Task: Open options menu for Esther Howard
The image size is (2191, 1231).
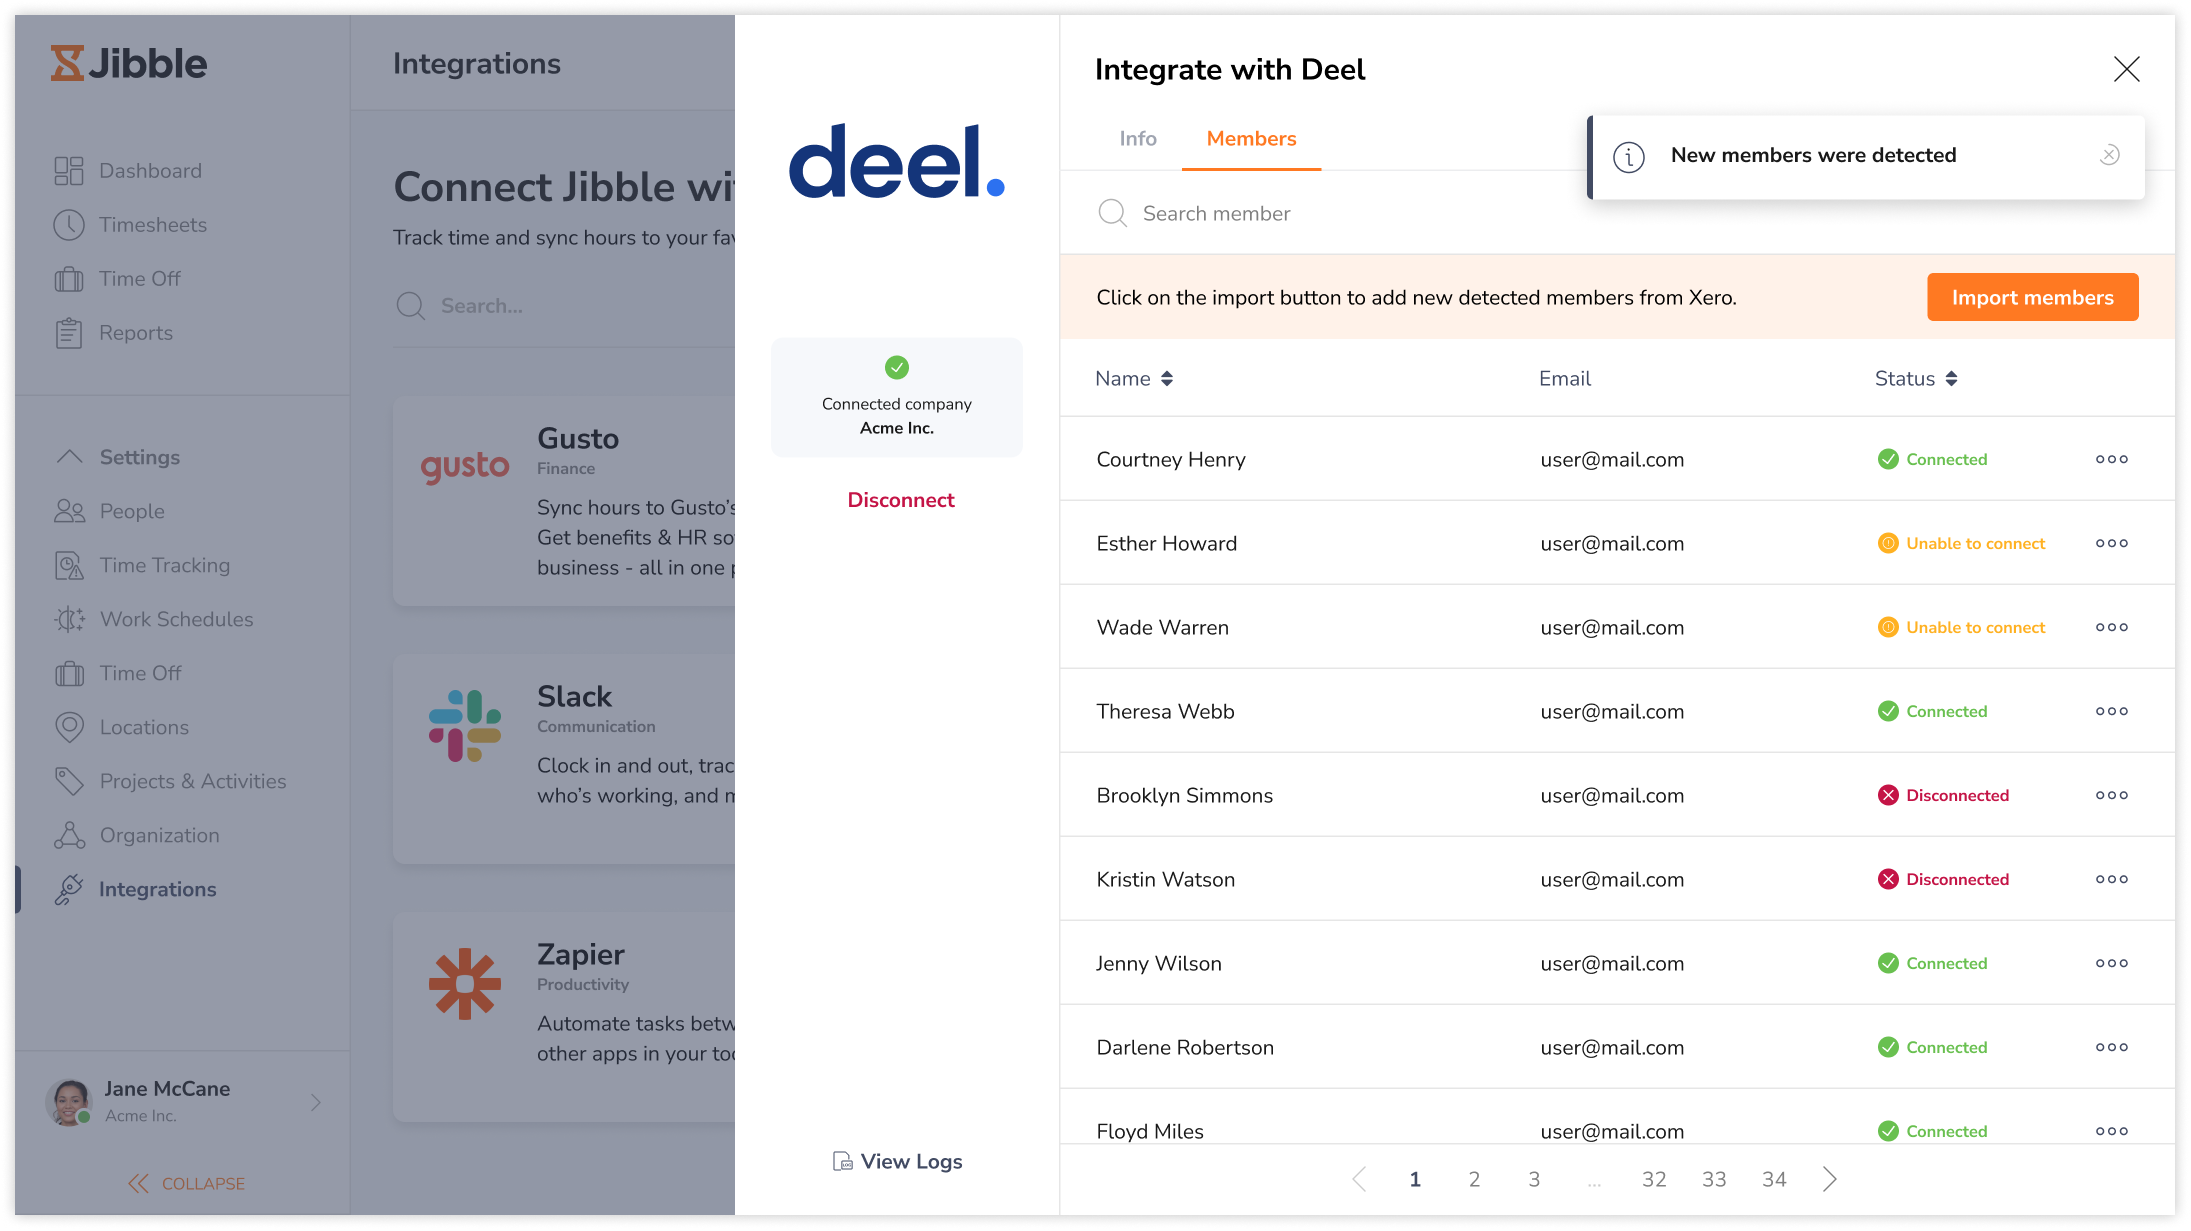Action: (2111, 543)
